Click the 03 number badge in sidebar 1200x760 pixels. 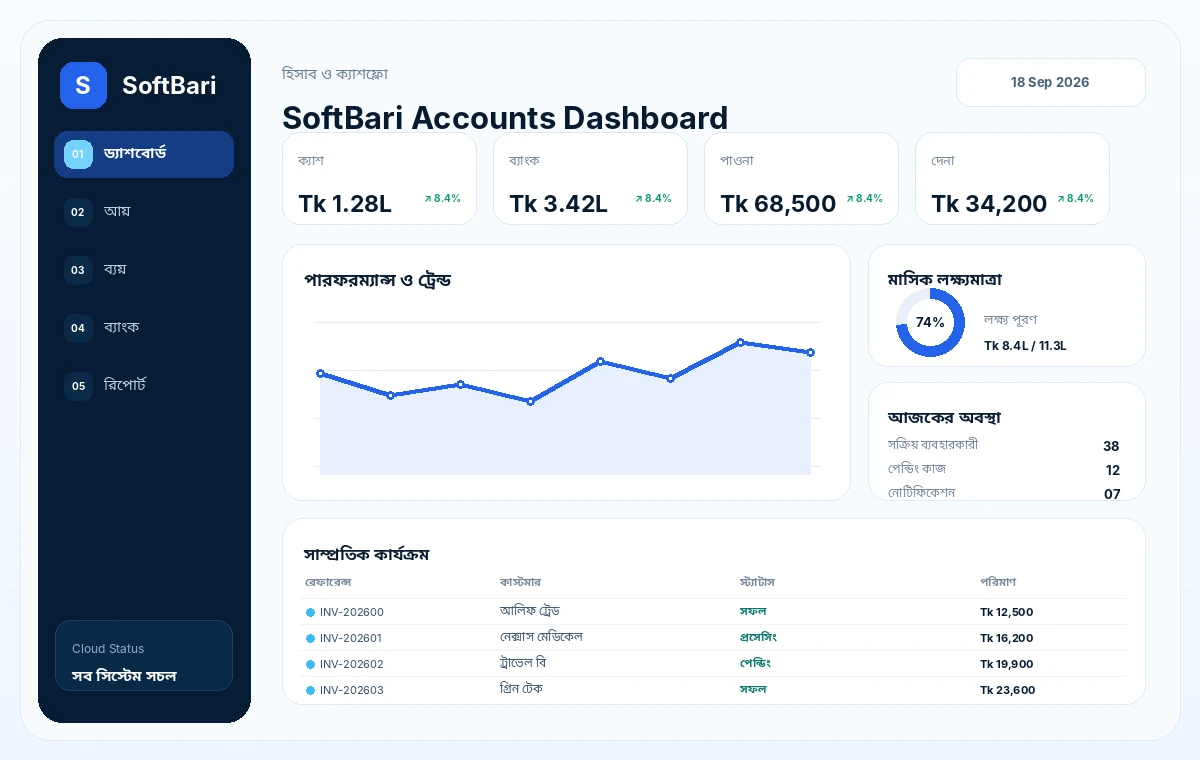tap(78, 270)
